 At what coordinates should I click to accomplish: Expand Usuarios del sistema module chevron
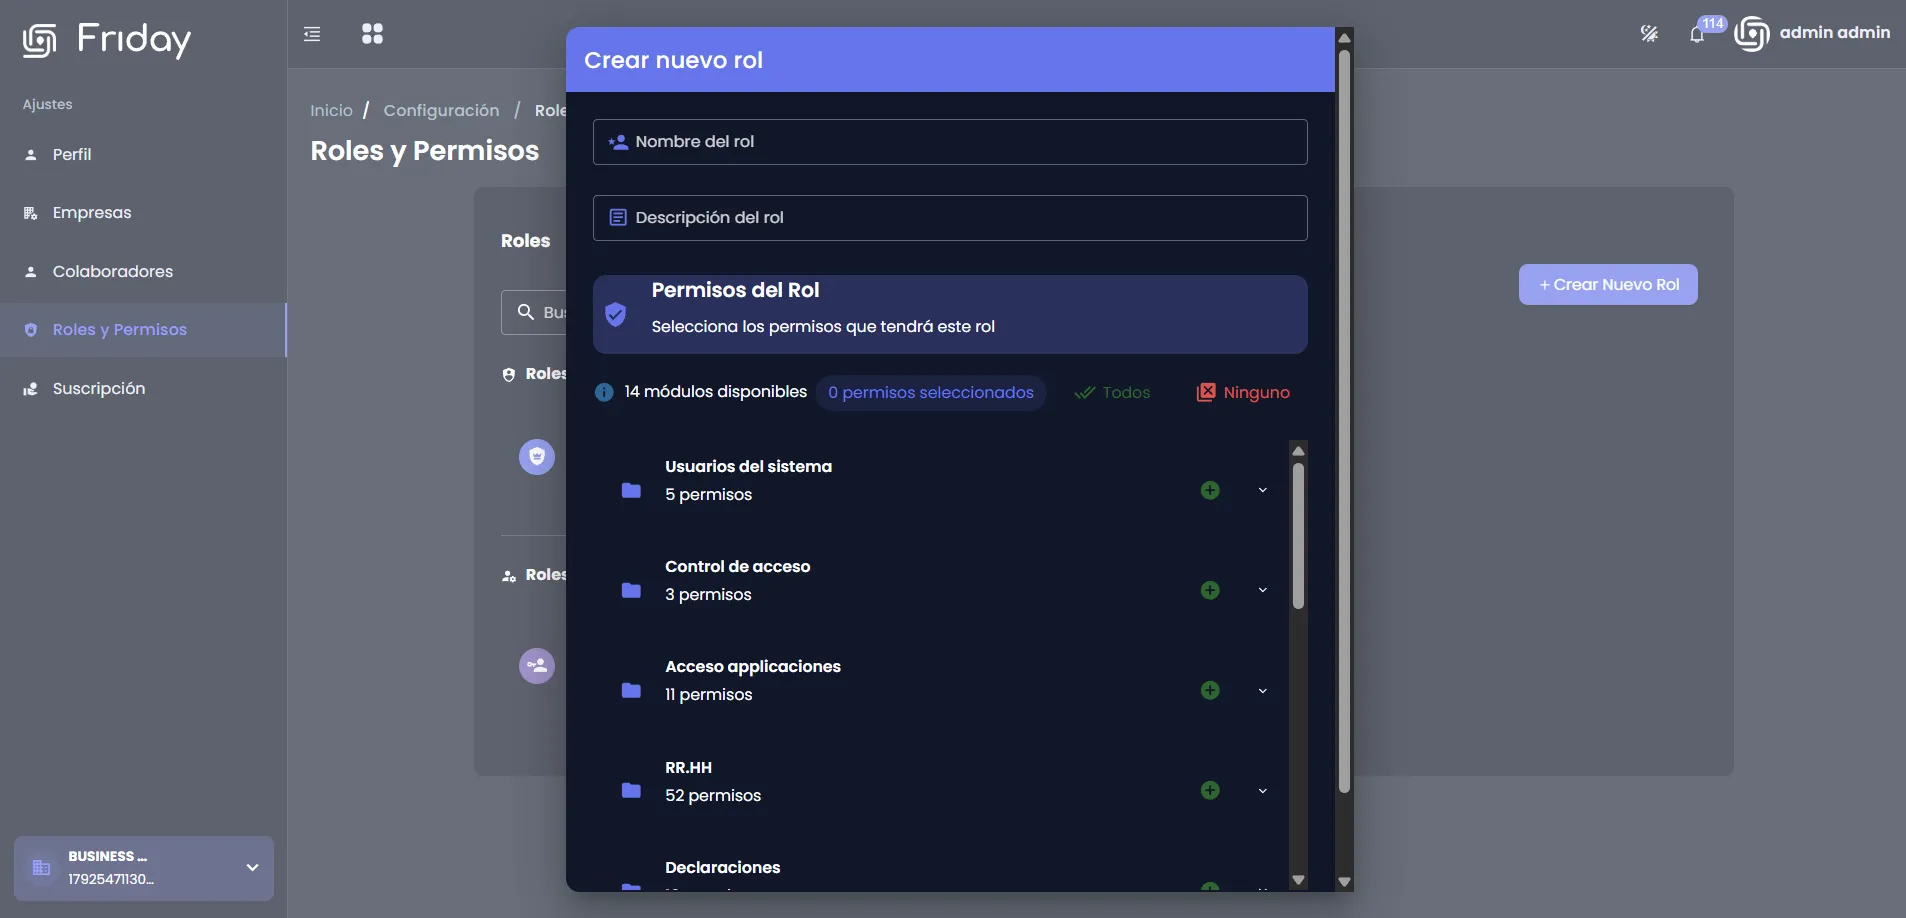1263,490
